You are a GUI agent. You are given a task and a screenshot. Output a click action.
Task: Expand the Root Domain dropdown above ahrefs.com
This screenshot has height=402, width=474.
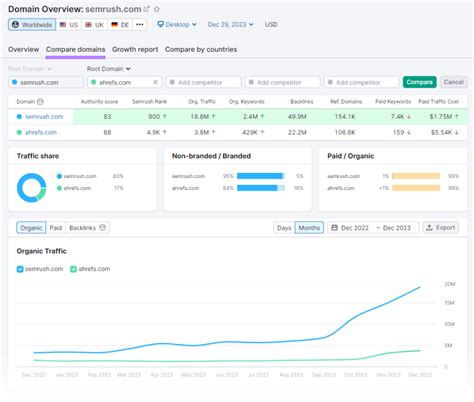[x=108, y=69]
